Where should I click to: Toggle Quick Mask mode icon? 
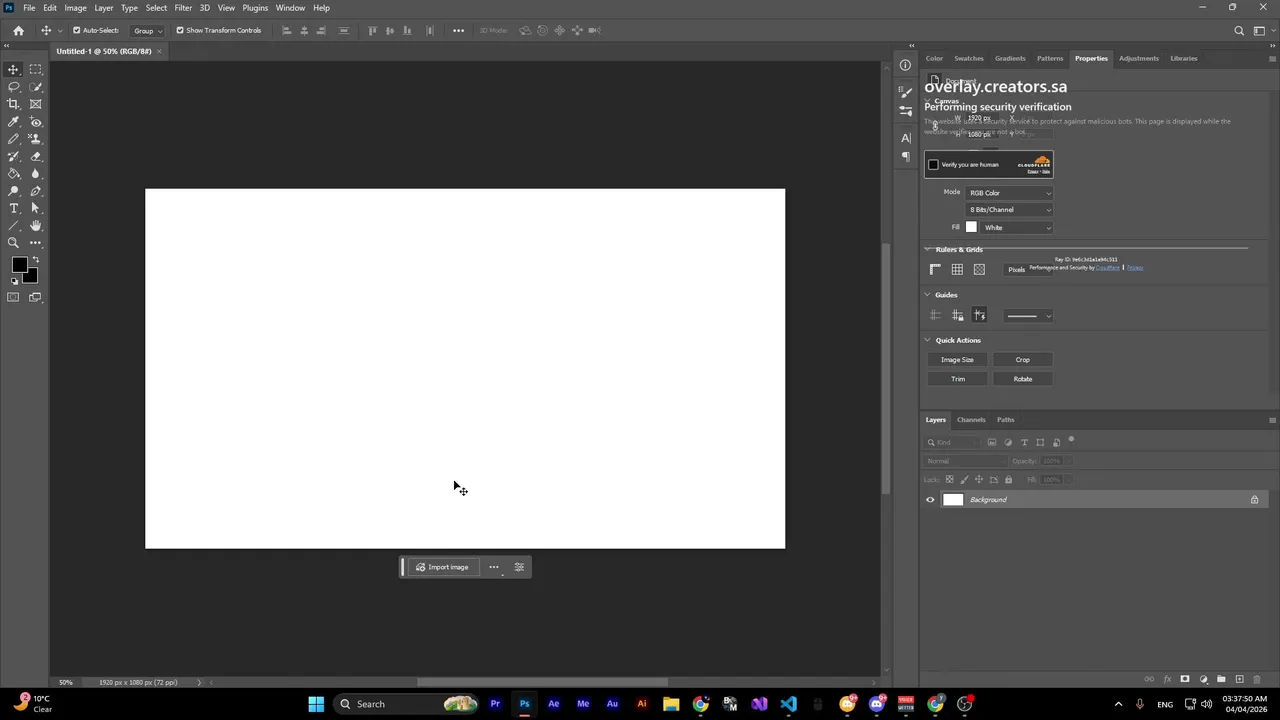click(x=13, y=297)
